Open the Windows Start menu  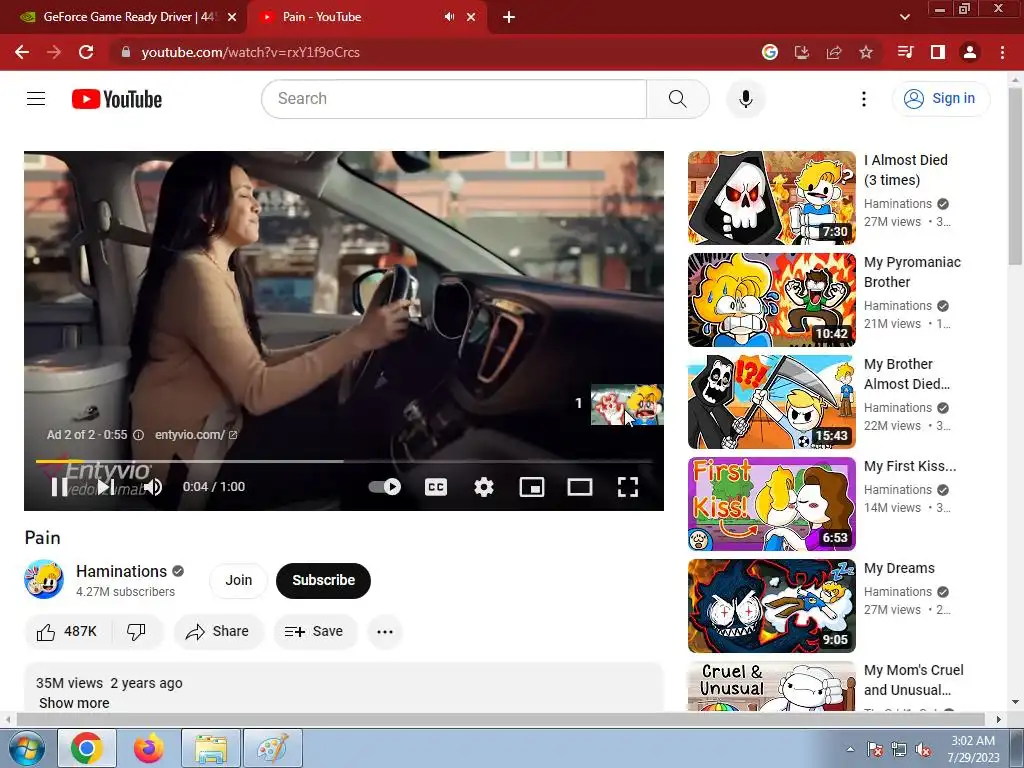(x=26, y=748)
